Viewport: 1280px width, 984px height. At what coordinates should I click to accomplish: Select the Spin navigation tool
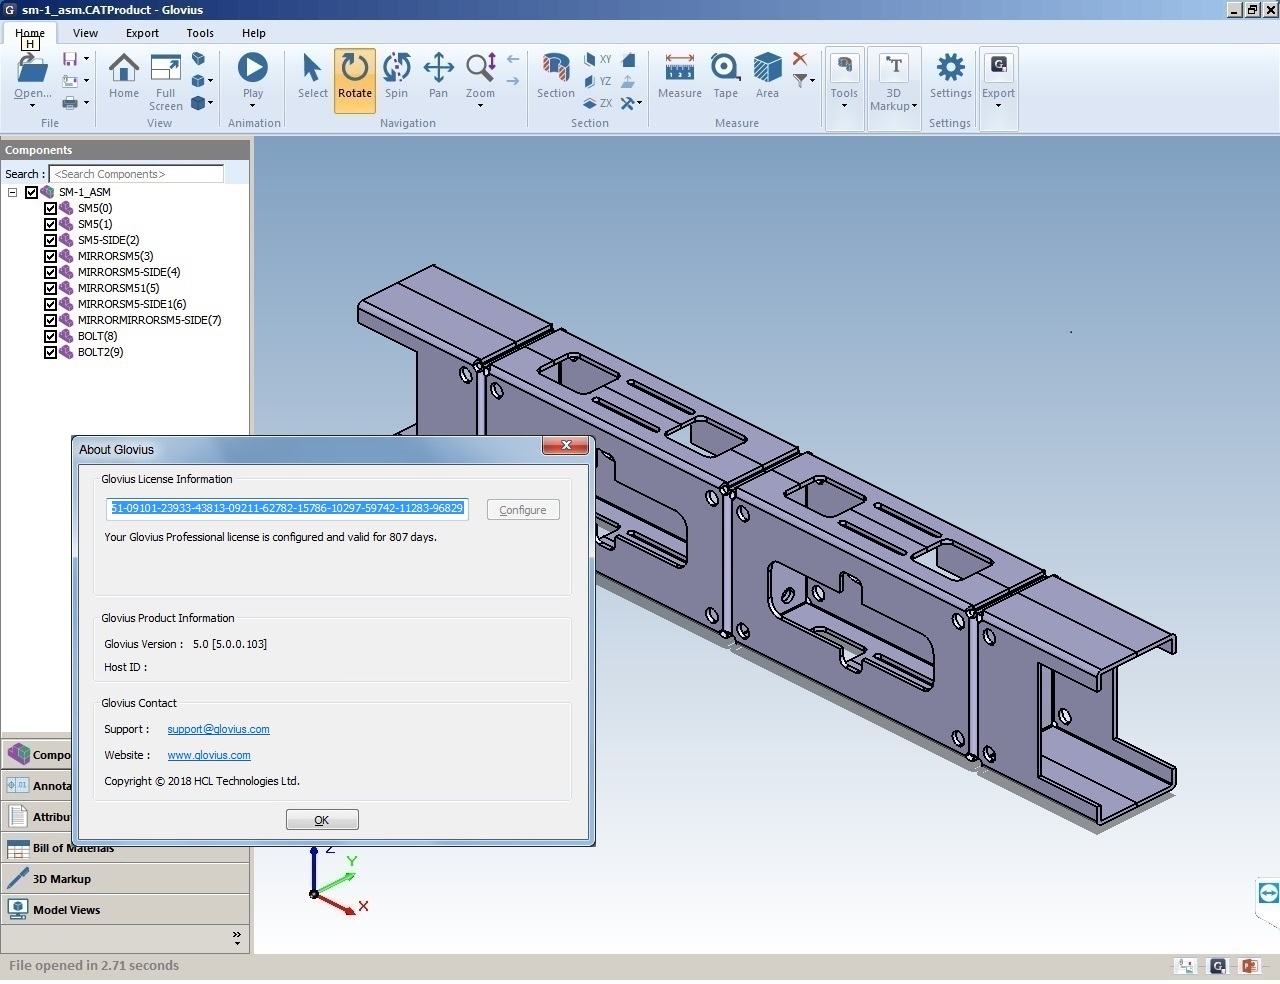pyautogui.click(x=396, y=68)
